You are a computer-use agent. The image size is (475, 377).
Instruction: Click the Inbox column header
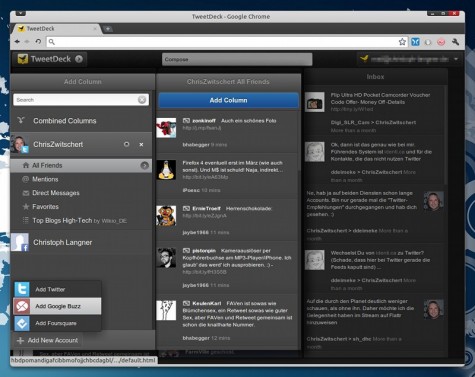click(375, 77)
